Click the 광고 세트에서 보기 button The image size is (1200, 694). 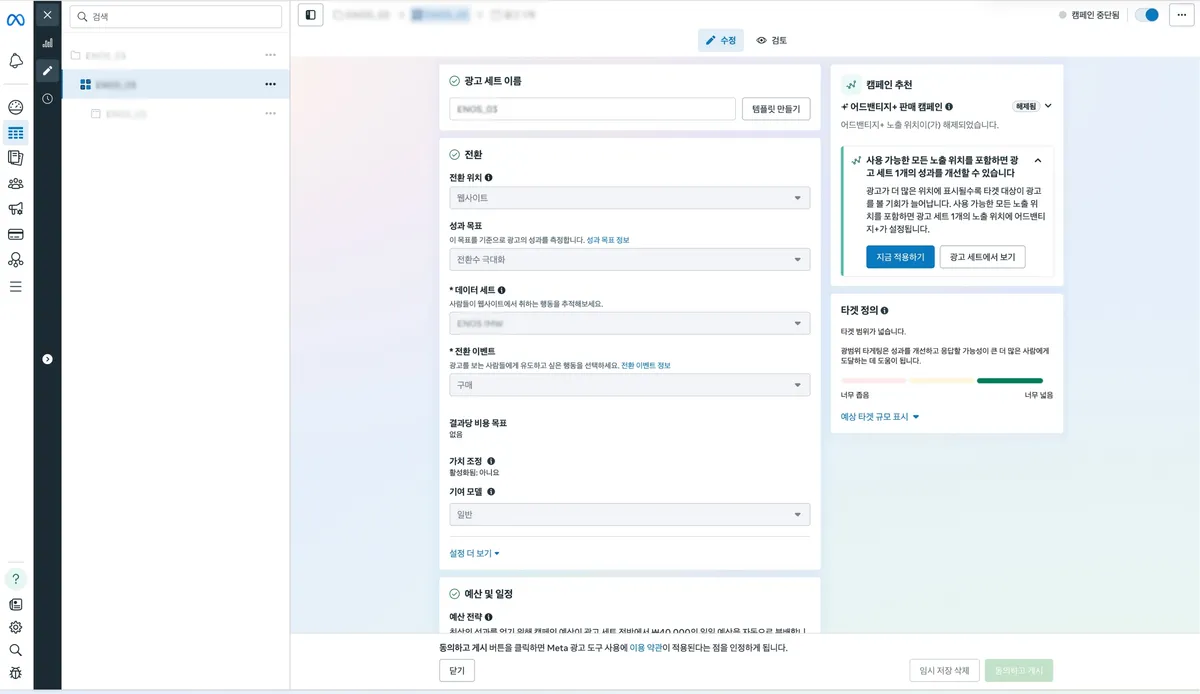pos(983,257)
